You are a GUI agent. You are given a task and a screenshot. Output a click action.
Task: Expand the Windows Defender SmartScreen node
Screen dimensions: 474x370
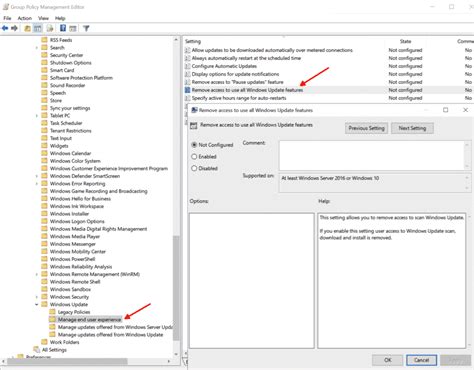(x=37, y=176)
